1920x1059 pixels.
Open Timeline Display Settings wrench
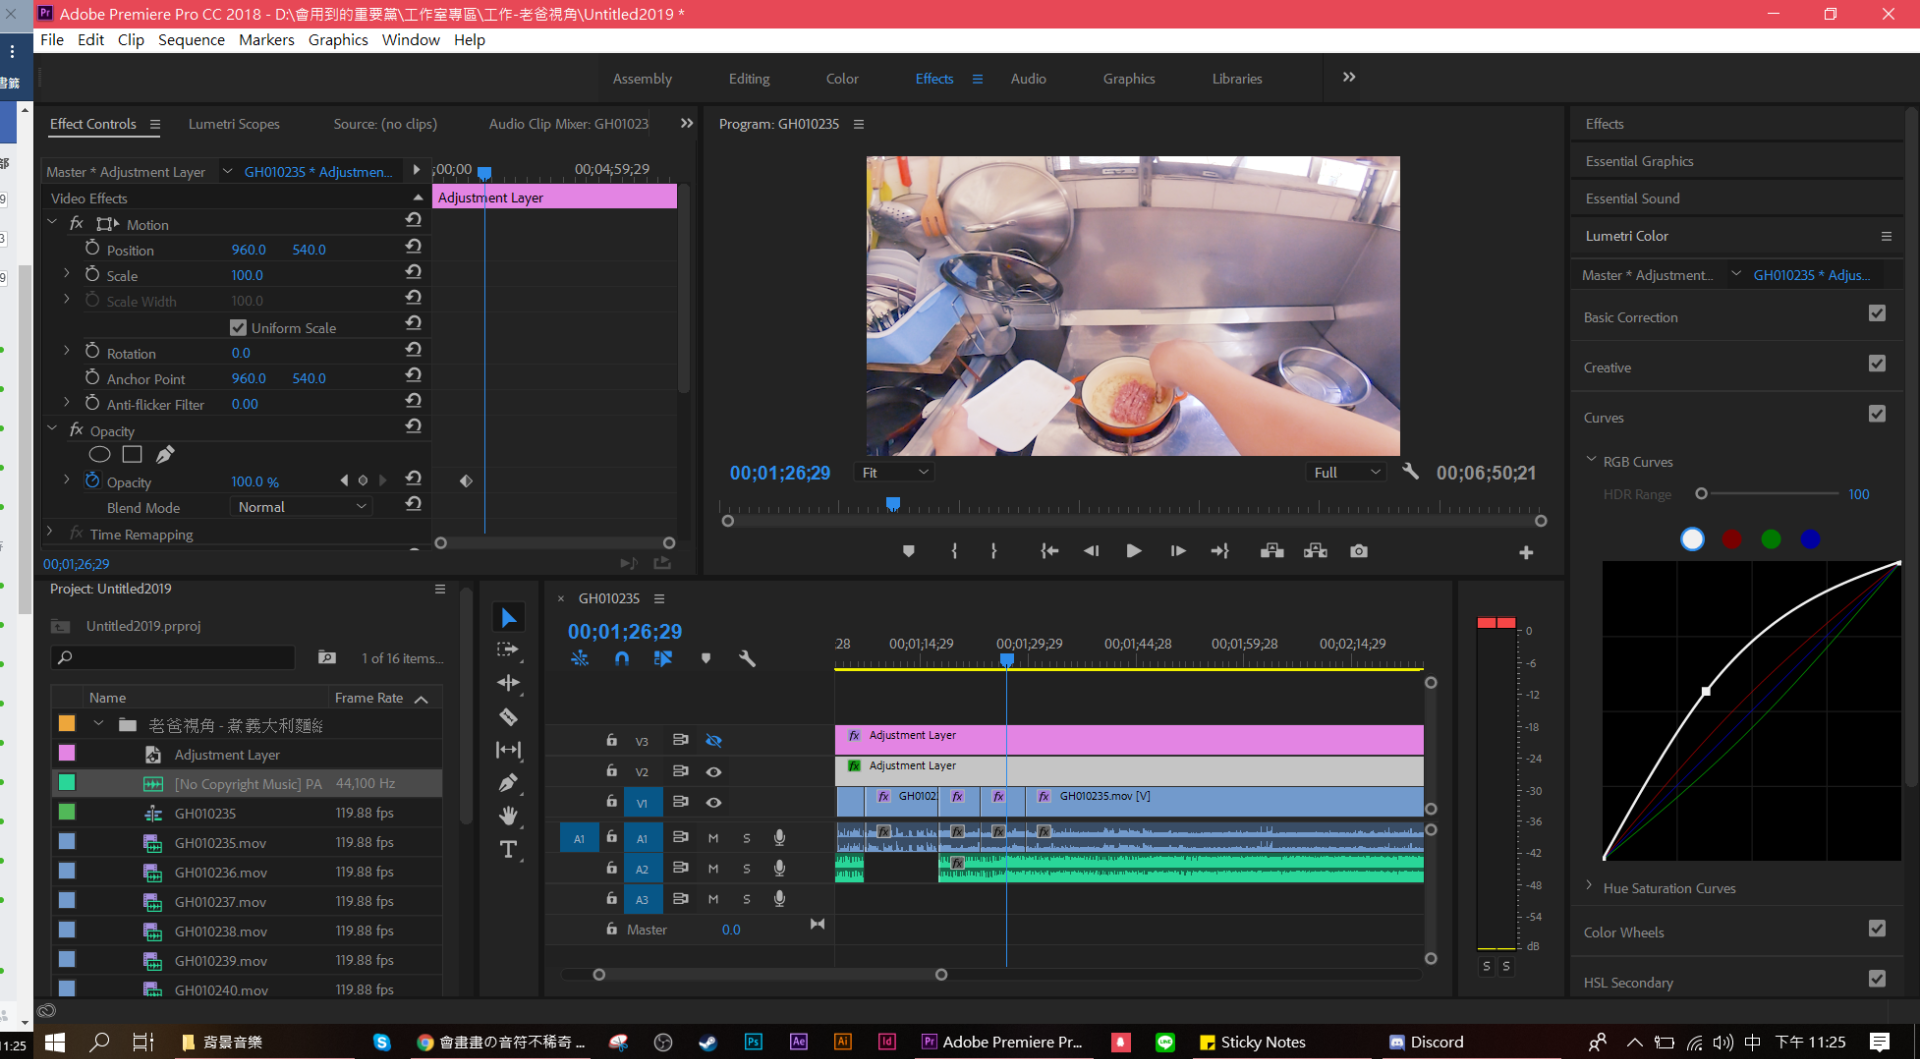point(747,658)
